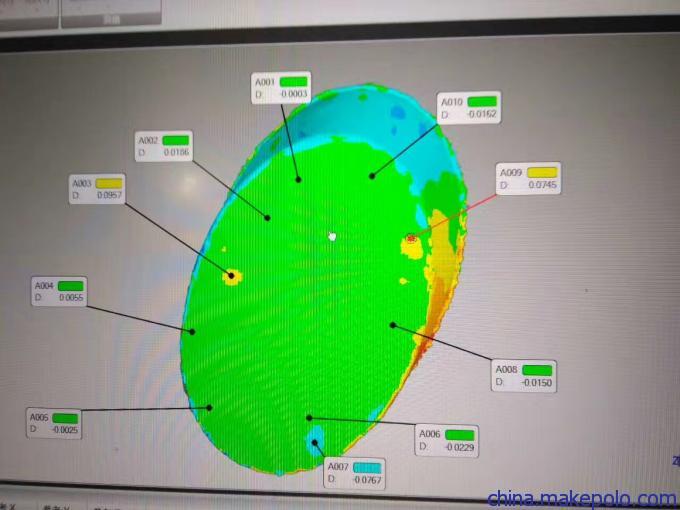Click deviation value -0.0003 in A001

click(x=293, y=94)
